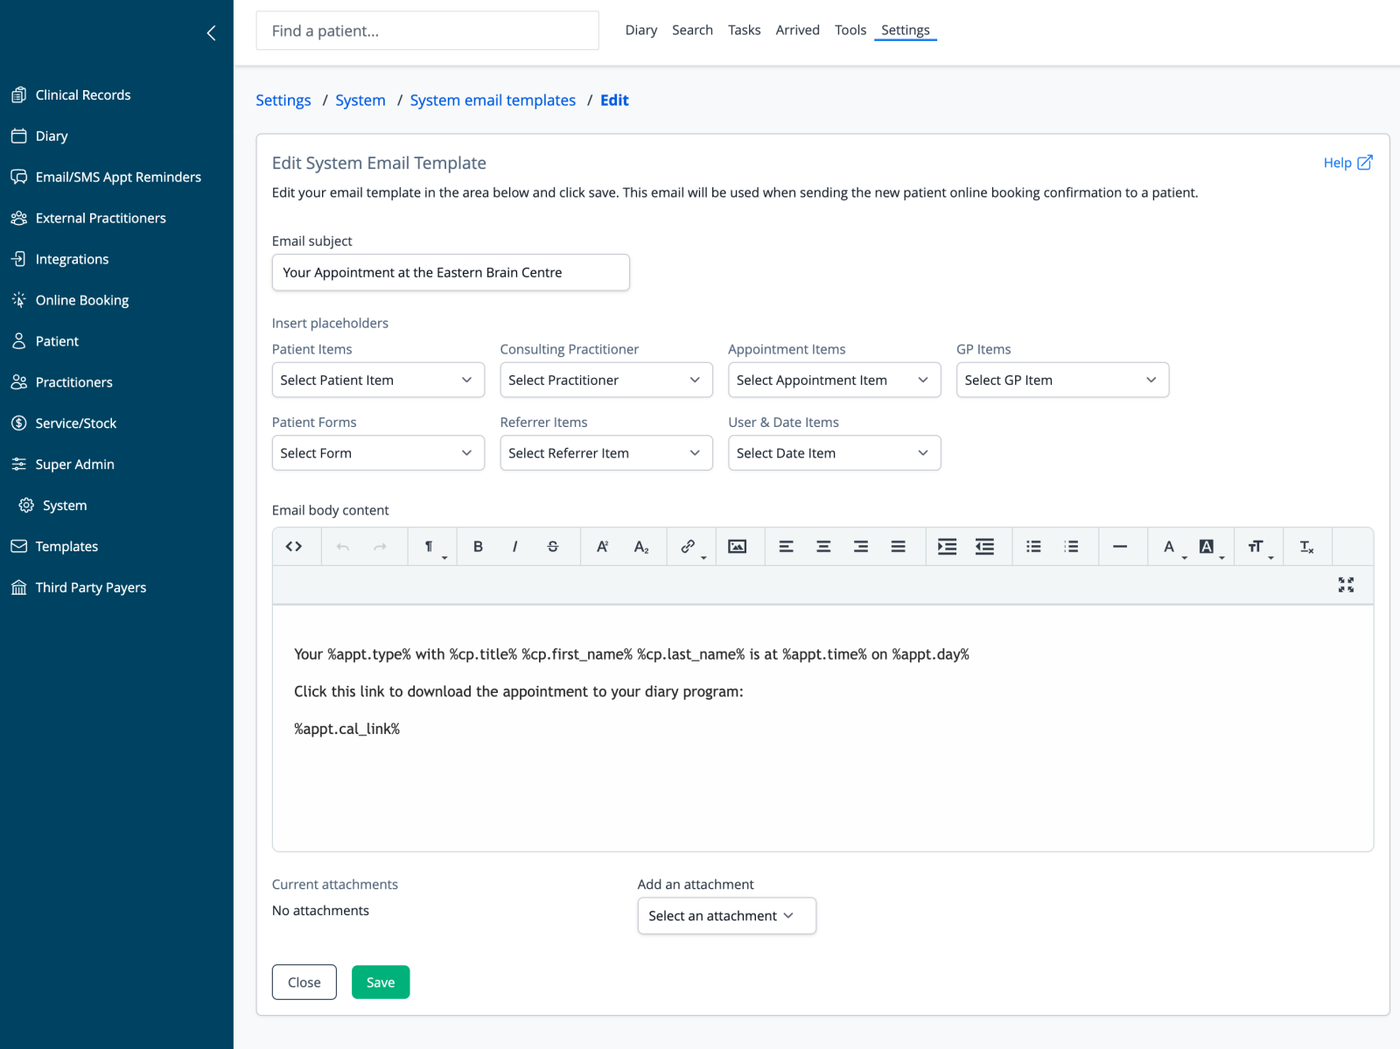Save the email template

(380, 982)
